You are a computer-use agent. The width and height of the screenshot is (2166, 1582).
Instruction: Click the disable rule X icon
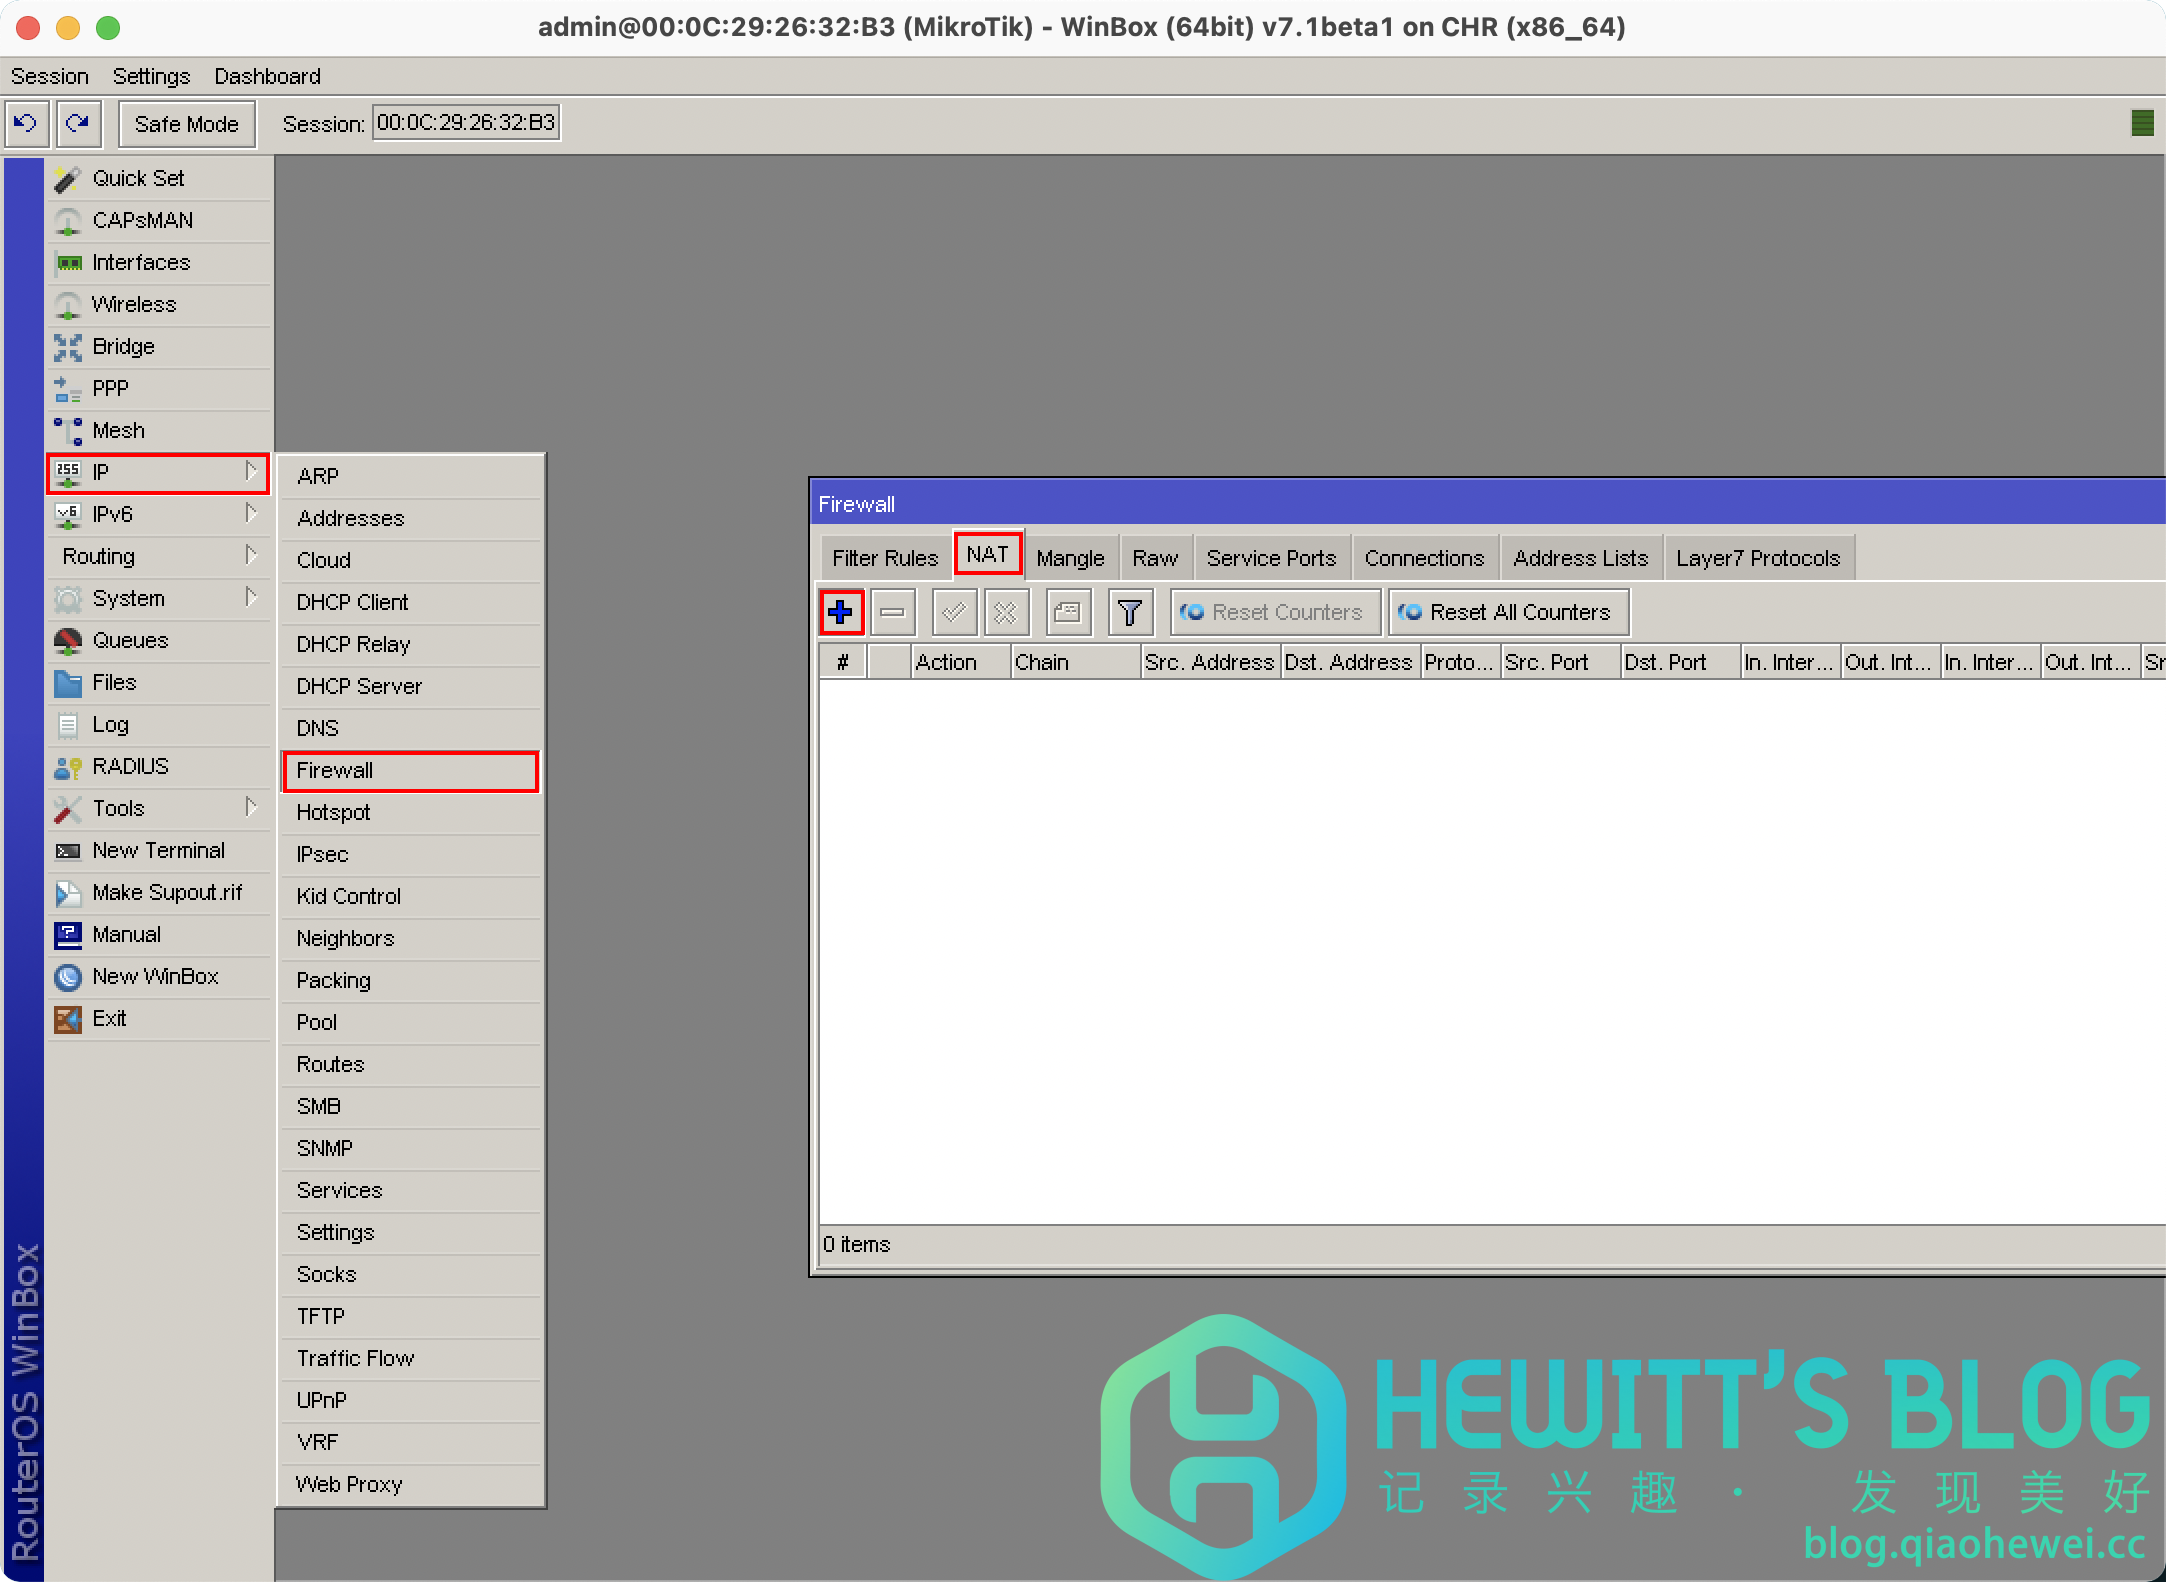[1006, 612]
